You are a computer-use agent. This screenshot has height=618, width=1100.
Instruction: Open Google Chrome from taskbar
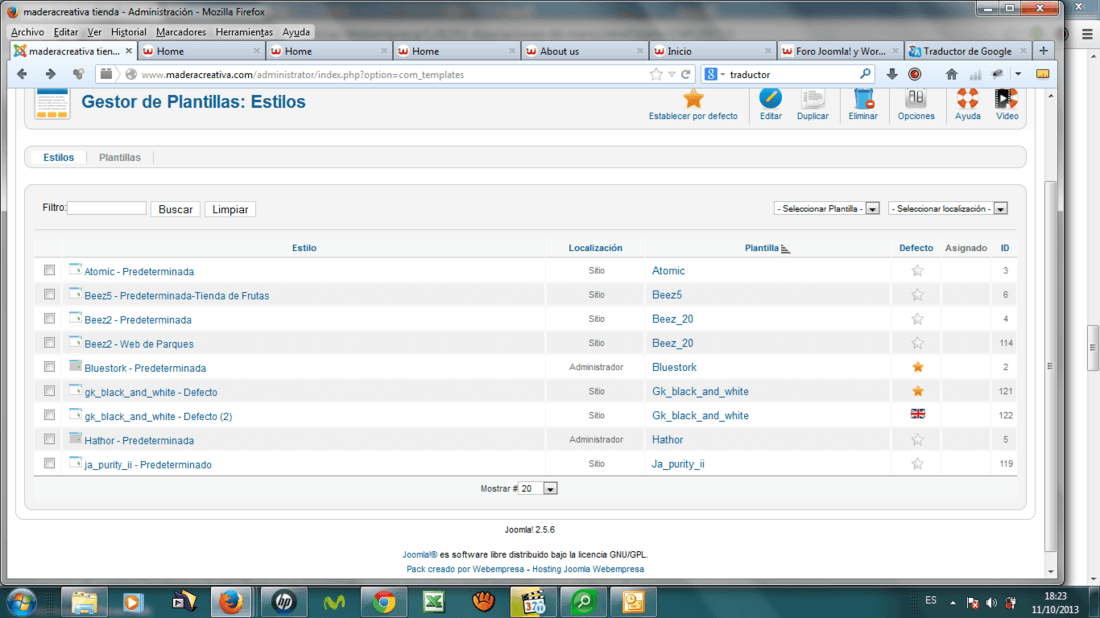click(x=383, y=602)
